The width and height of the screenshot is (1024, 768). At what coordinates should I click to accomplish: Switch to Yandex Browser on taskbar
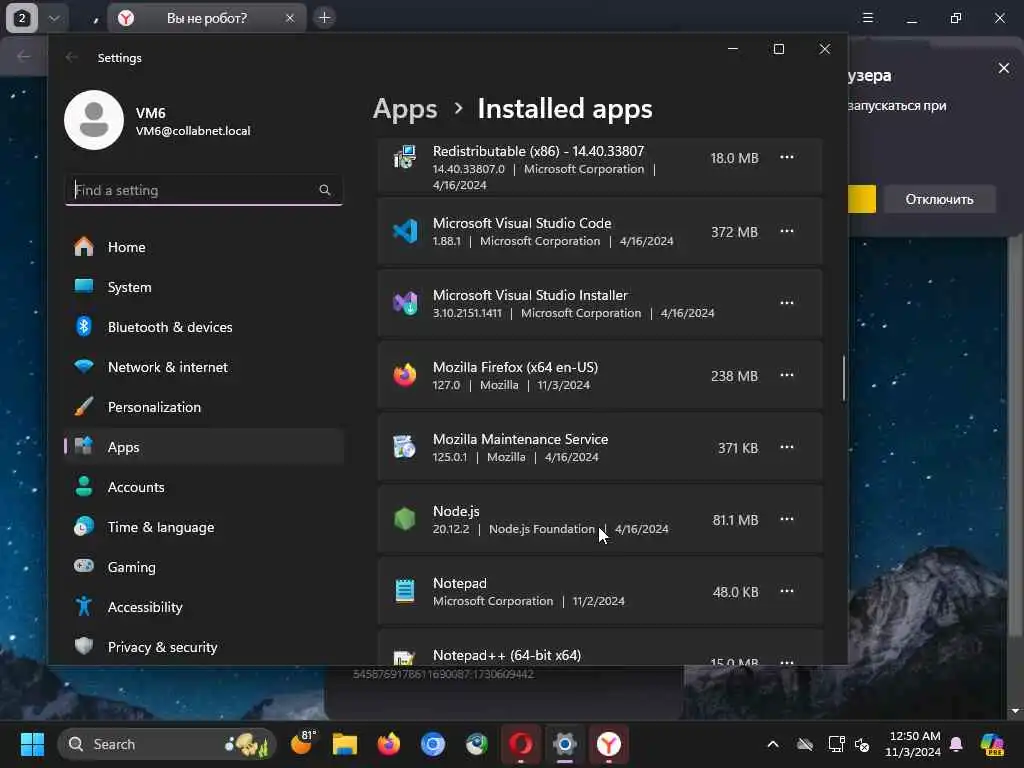click(609, 744)
